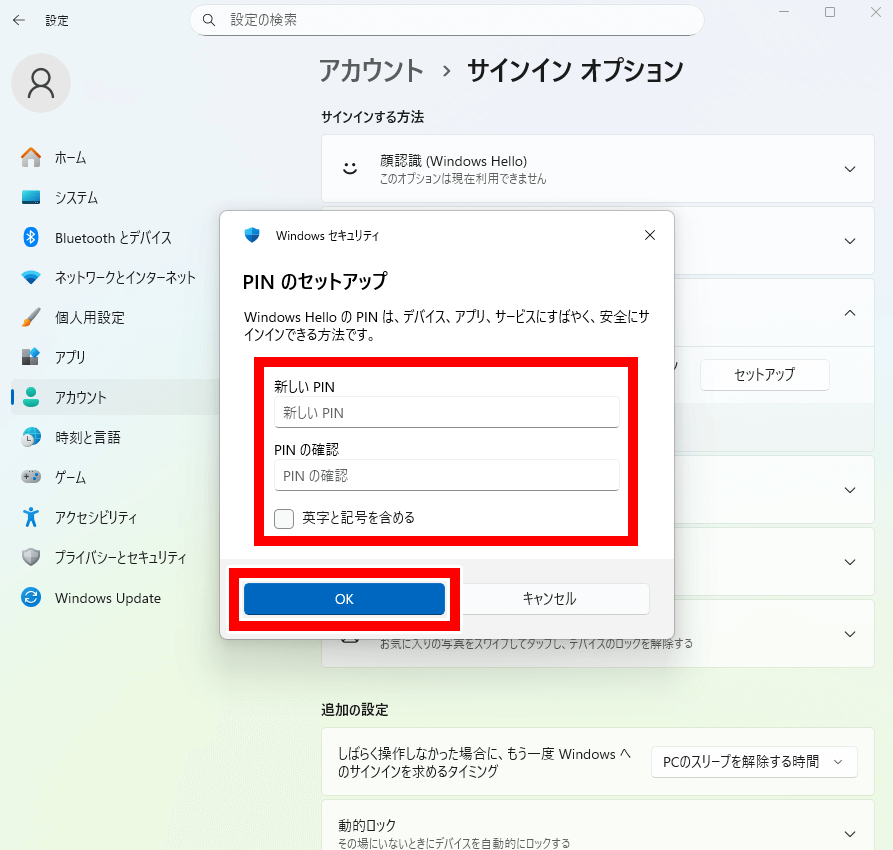Expand the 動的ロック section
The height and width of the screenshot is (850, 893).
point(850,834)
